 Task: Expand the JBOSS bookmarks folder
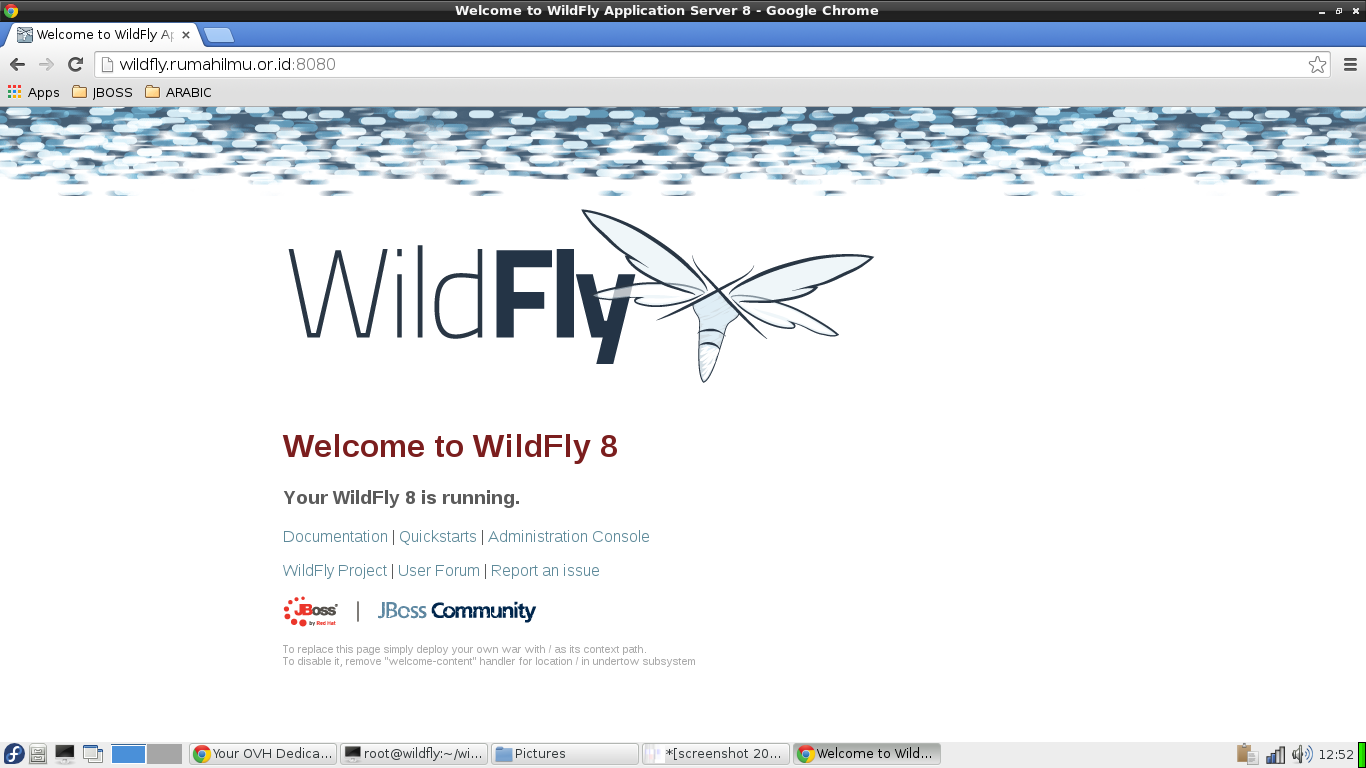tap(102, 92)
